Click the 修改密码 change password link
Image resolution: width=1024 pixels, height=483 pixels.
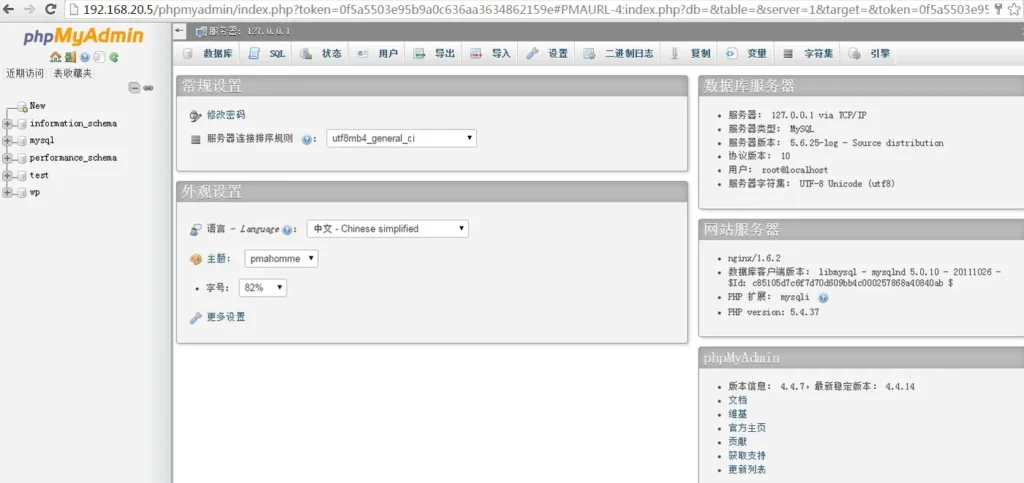click(x=225, y=115)
